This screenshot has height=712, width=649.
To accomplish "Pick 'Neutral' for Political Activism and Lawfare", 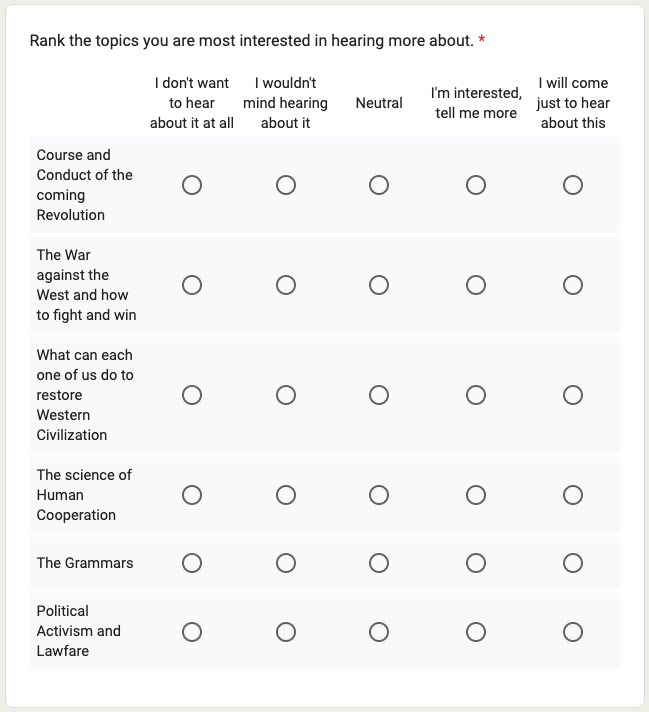I will pyautogui.click(x=379, y=631).
